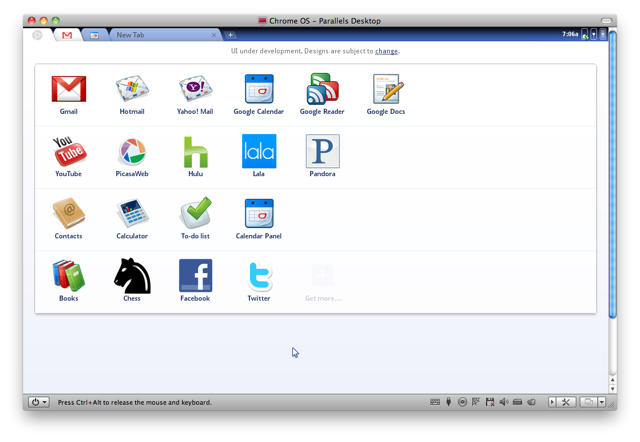Click the vertical scrollbar thumb
Viewport: 640px width, 442px height.
click(612, 175)
